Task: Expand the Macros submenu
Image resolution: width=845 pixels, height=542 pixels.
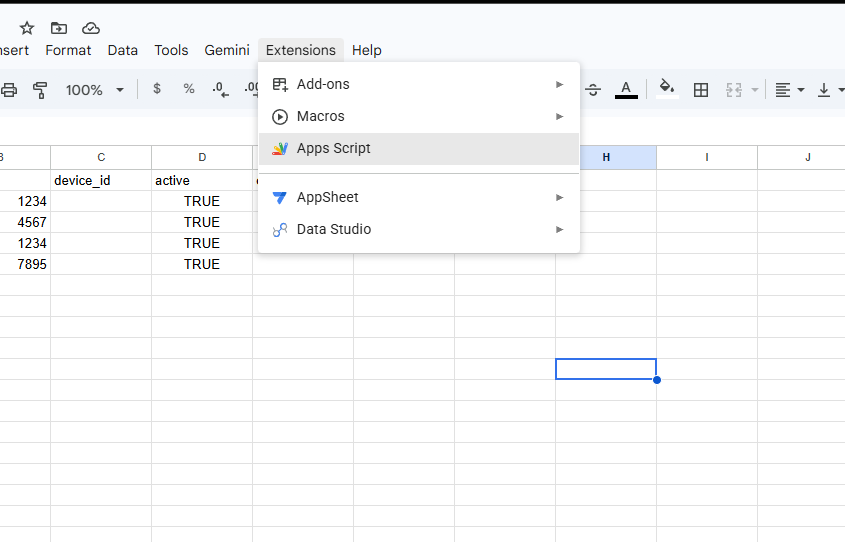Action: [419, 116]
